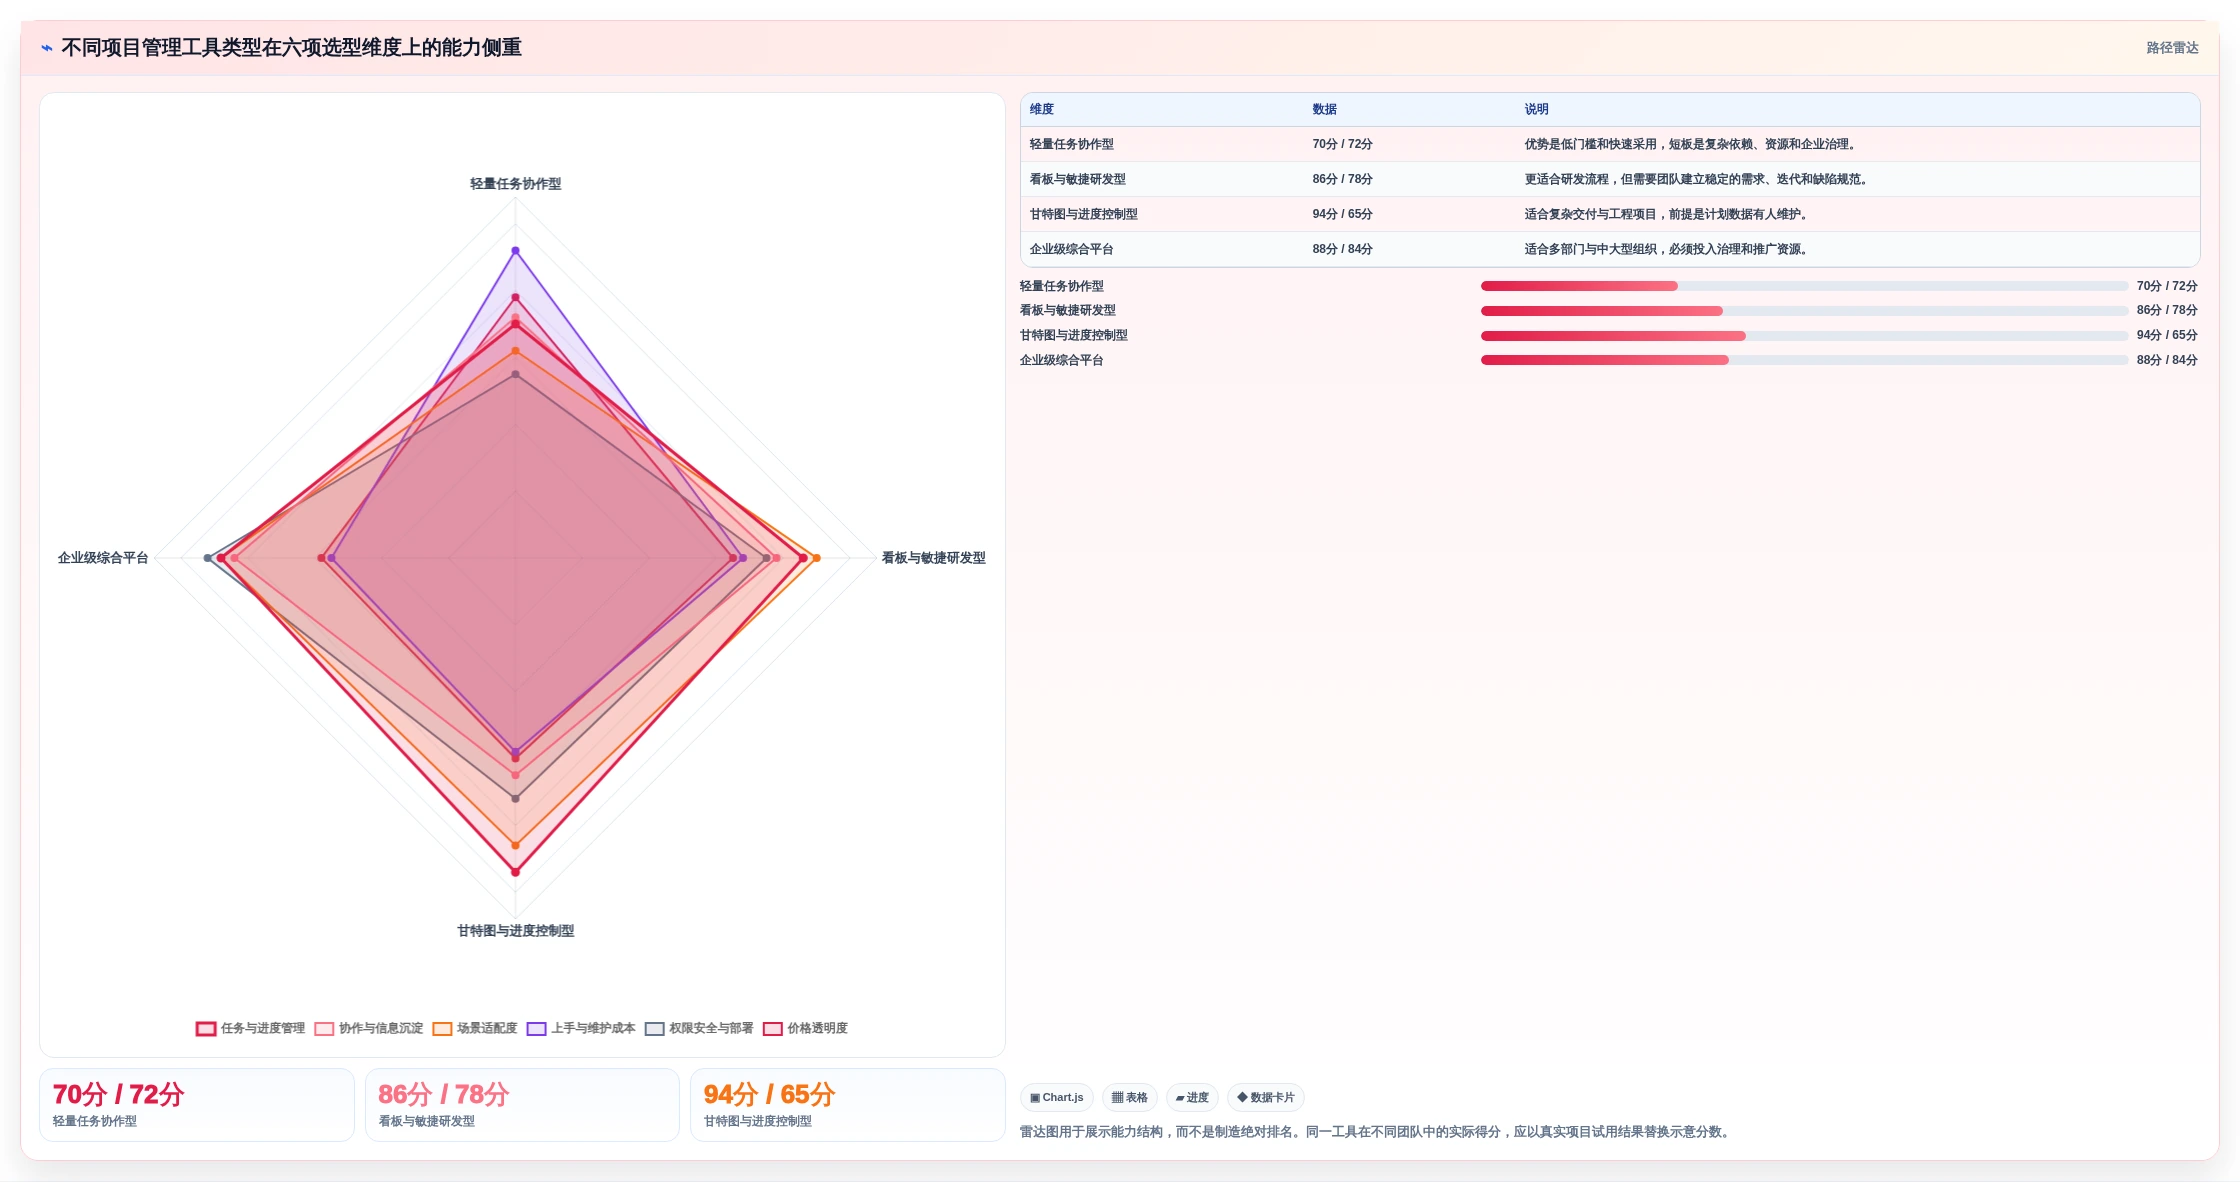The height and width of the screenshot is (1182, 2240).
Task: Toggle the 任务与进度管理 legend entry
Action: [251, 1028]
